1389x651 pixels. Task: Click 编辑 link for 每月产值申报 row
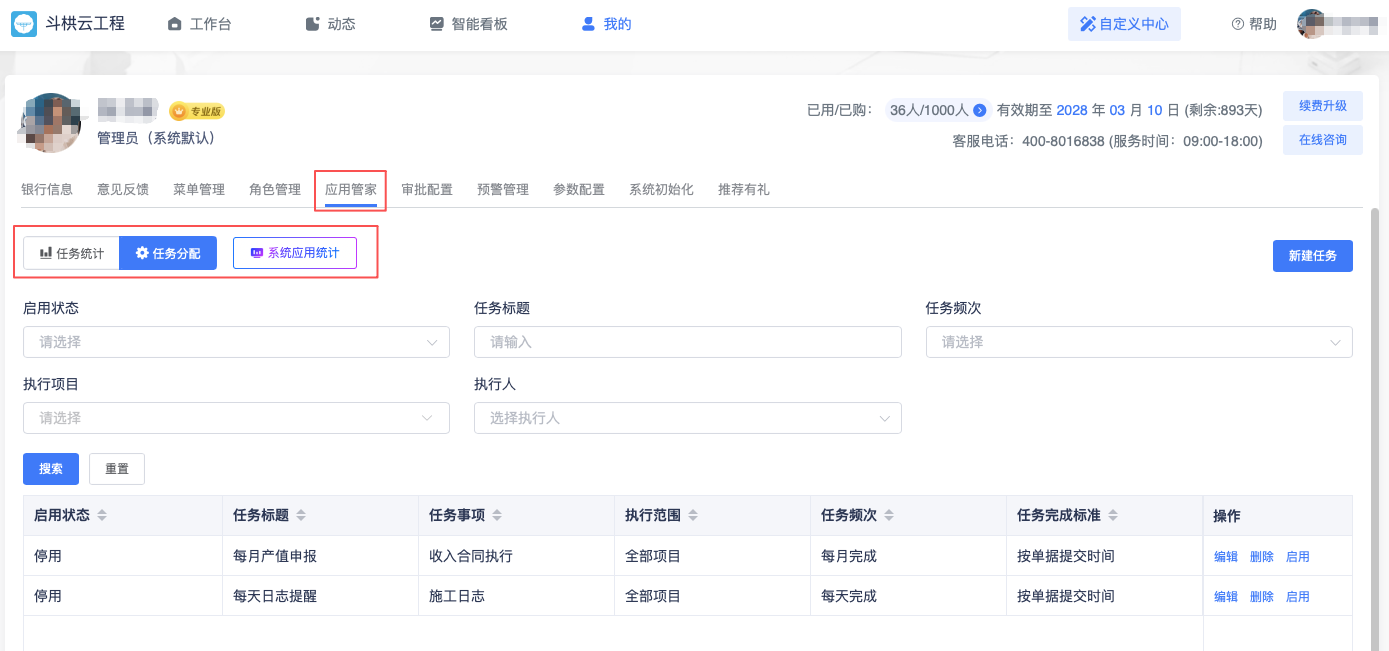click(1225, 557)
